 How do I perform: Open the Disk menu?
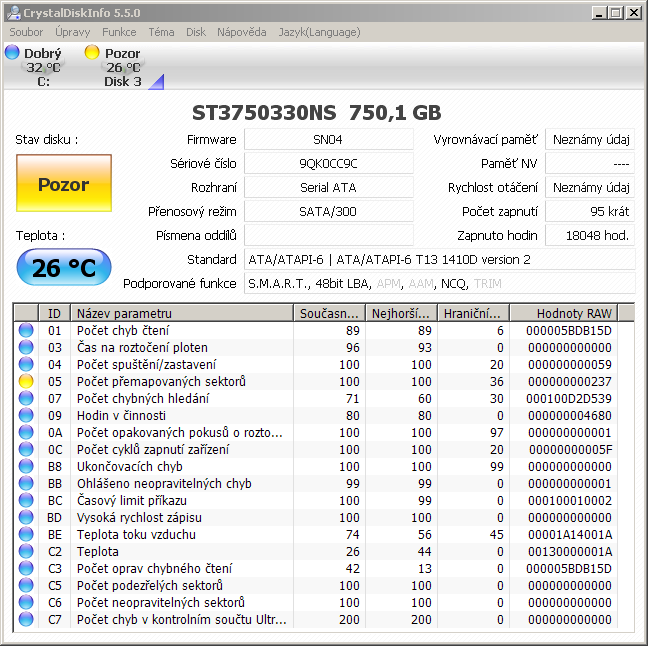(x=196, y=32)
